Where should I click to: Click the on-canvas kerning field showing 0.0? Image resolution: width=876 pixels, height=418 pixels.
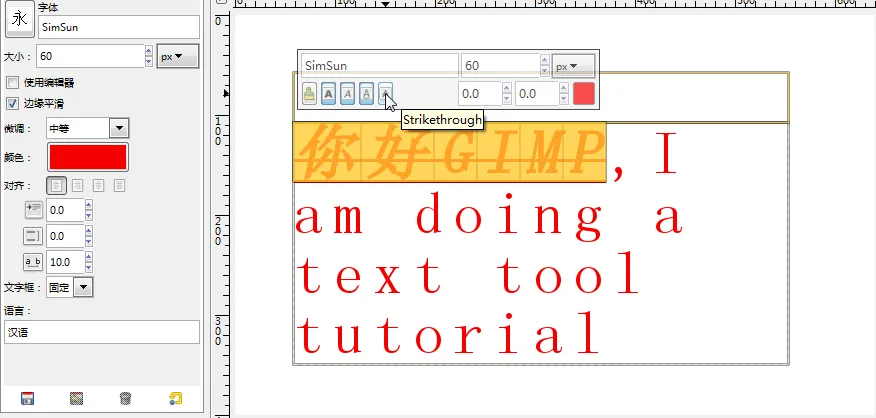[x=536, y=94]
